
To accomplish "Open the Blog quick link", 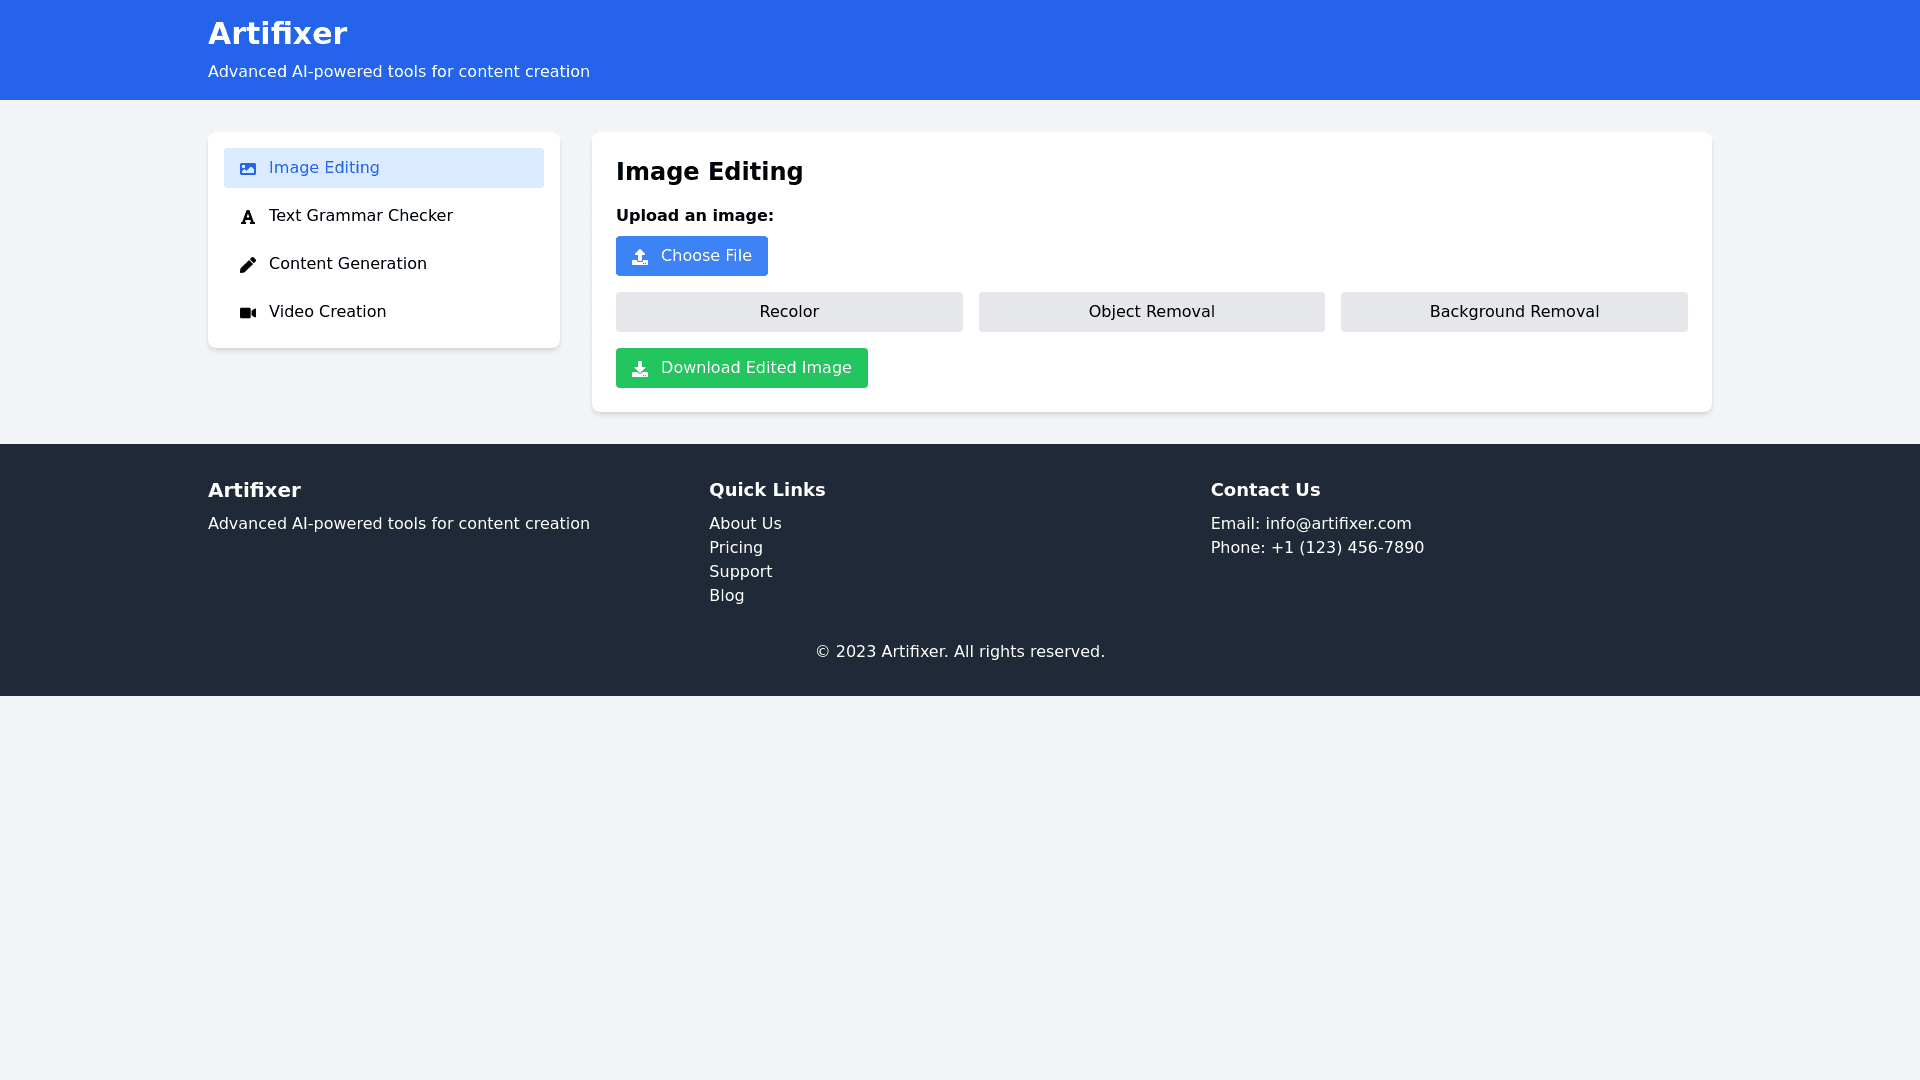I will (x=726, y=596).
